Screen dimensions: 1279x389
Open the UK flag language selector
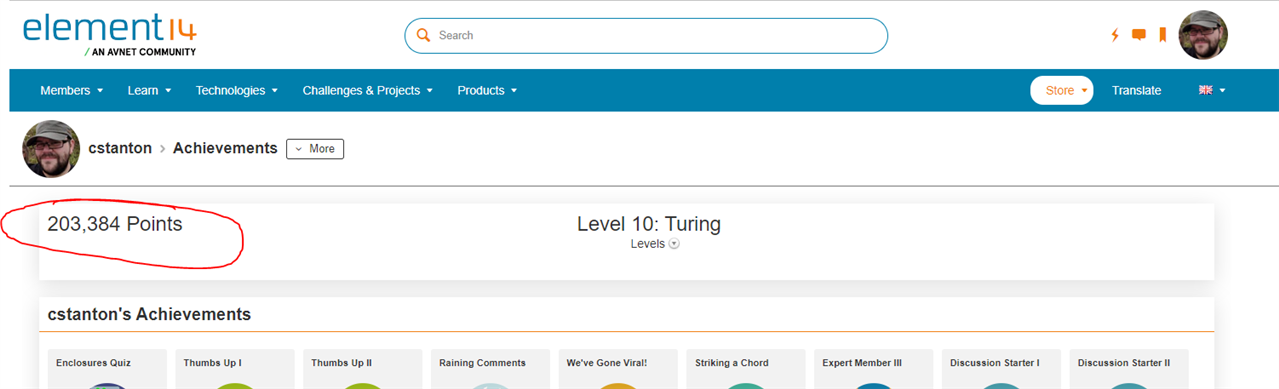(x=1212, y=90)
